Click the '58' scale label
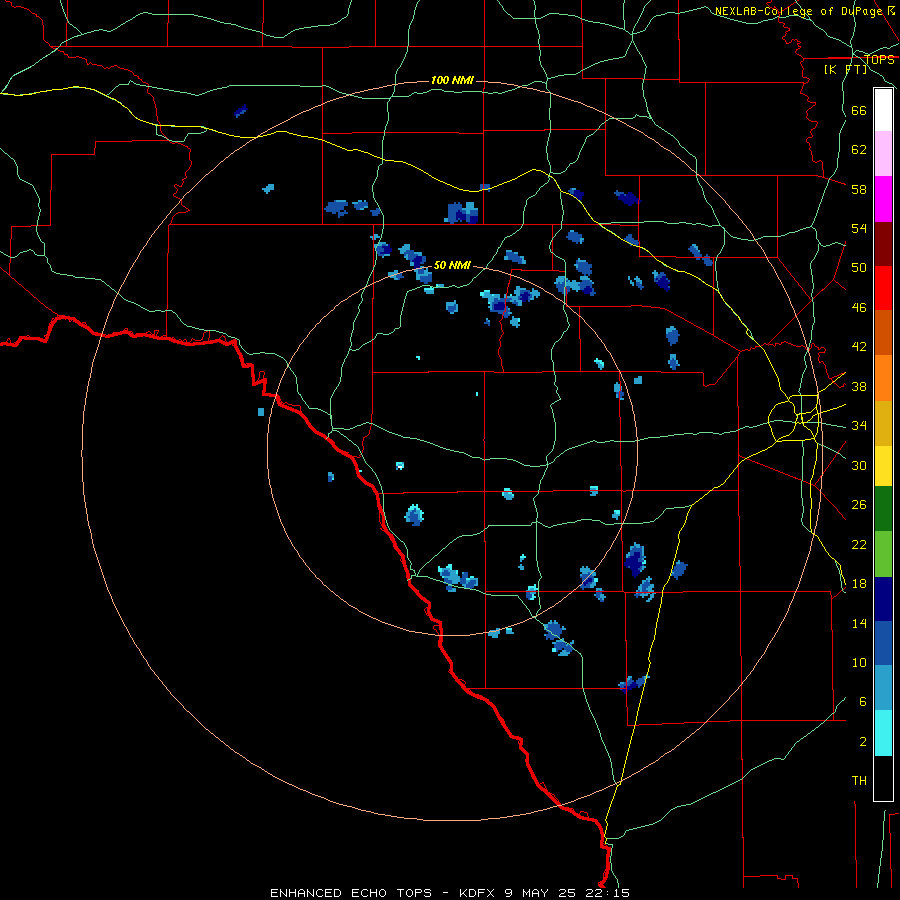 pos(859,189)
